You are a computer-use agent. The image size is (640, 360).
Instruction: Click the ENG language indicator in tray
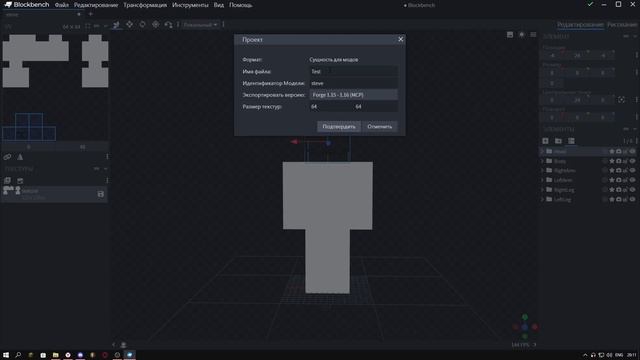click(619, 355)
